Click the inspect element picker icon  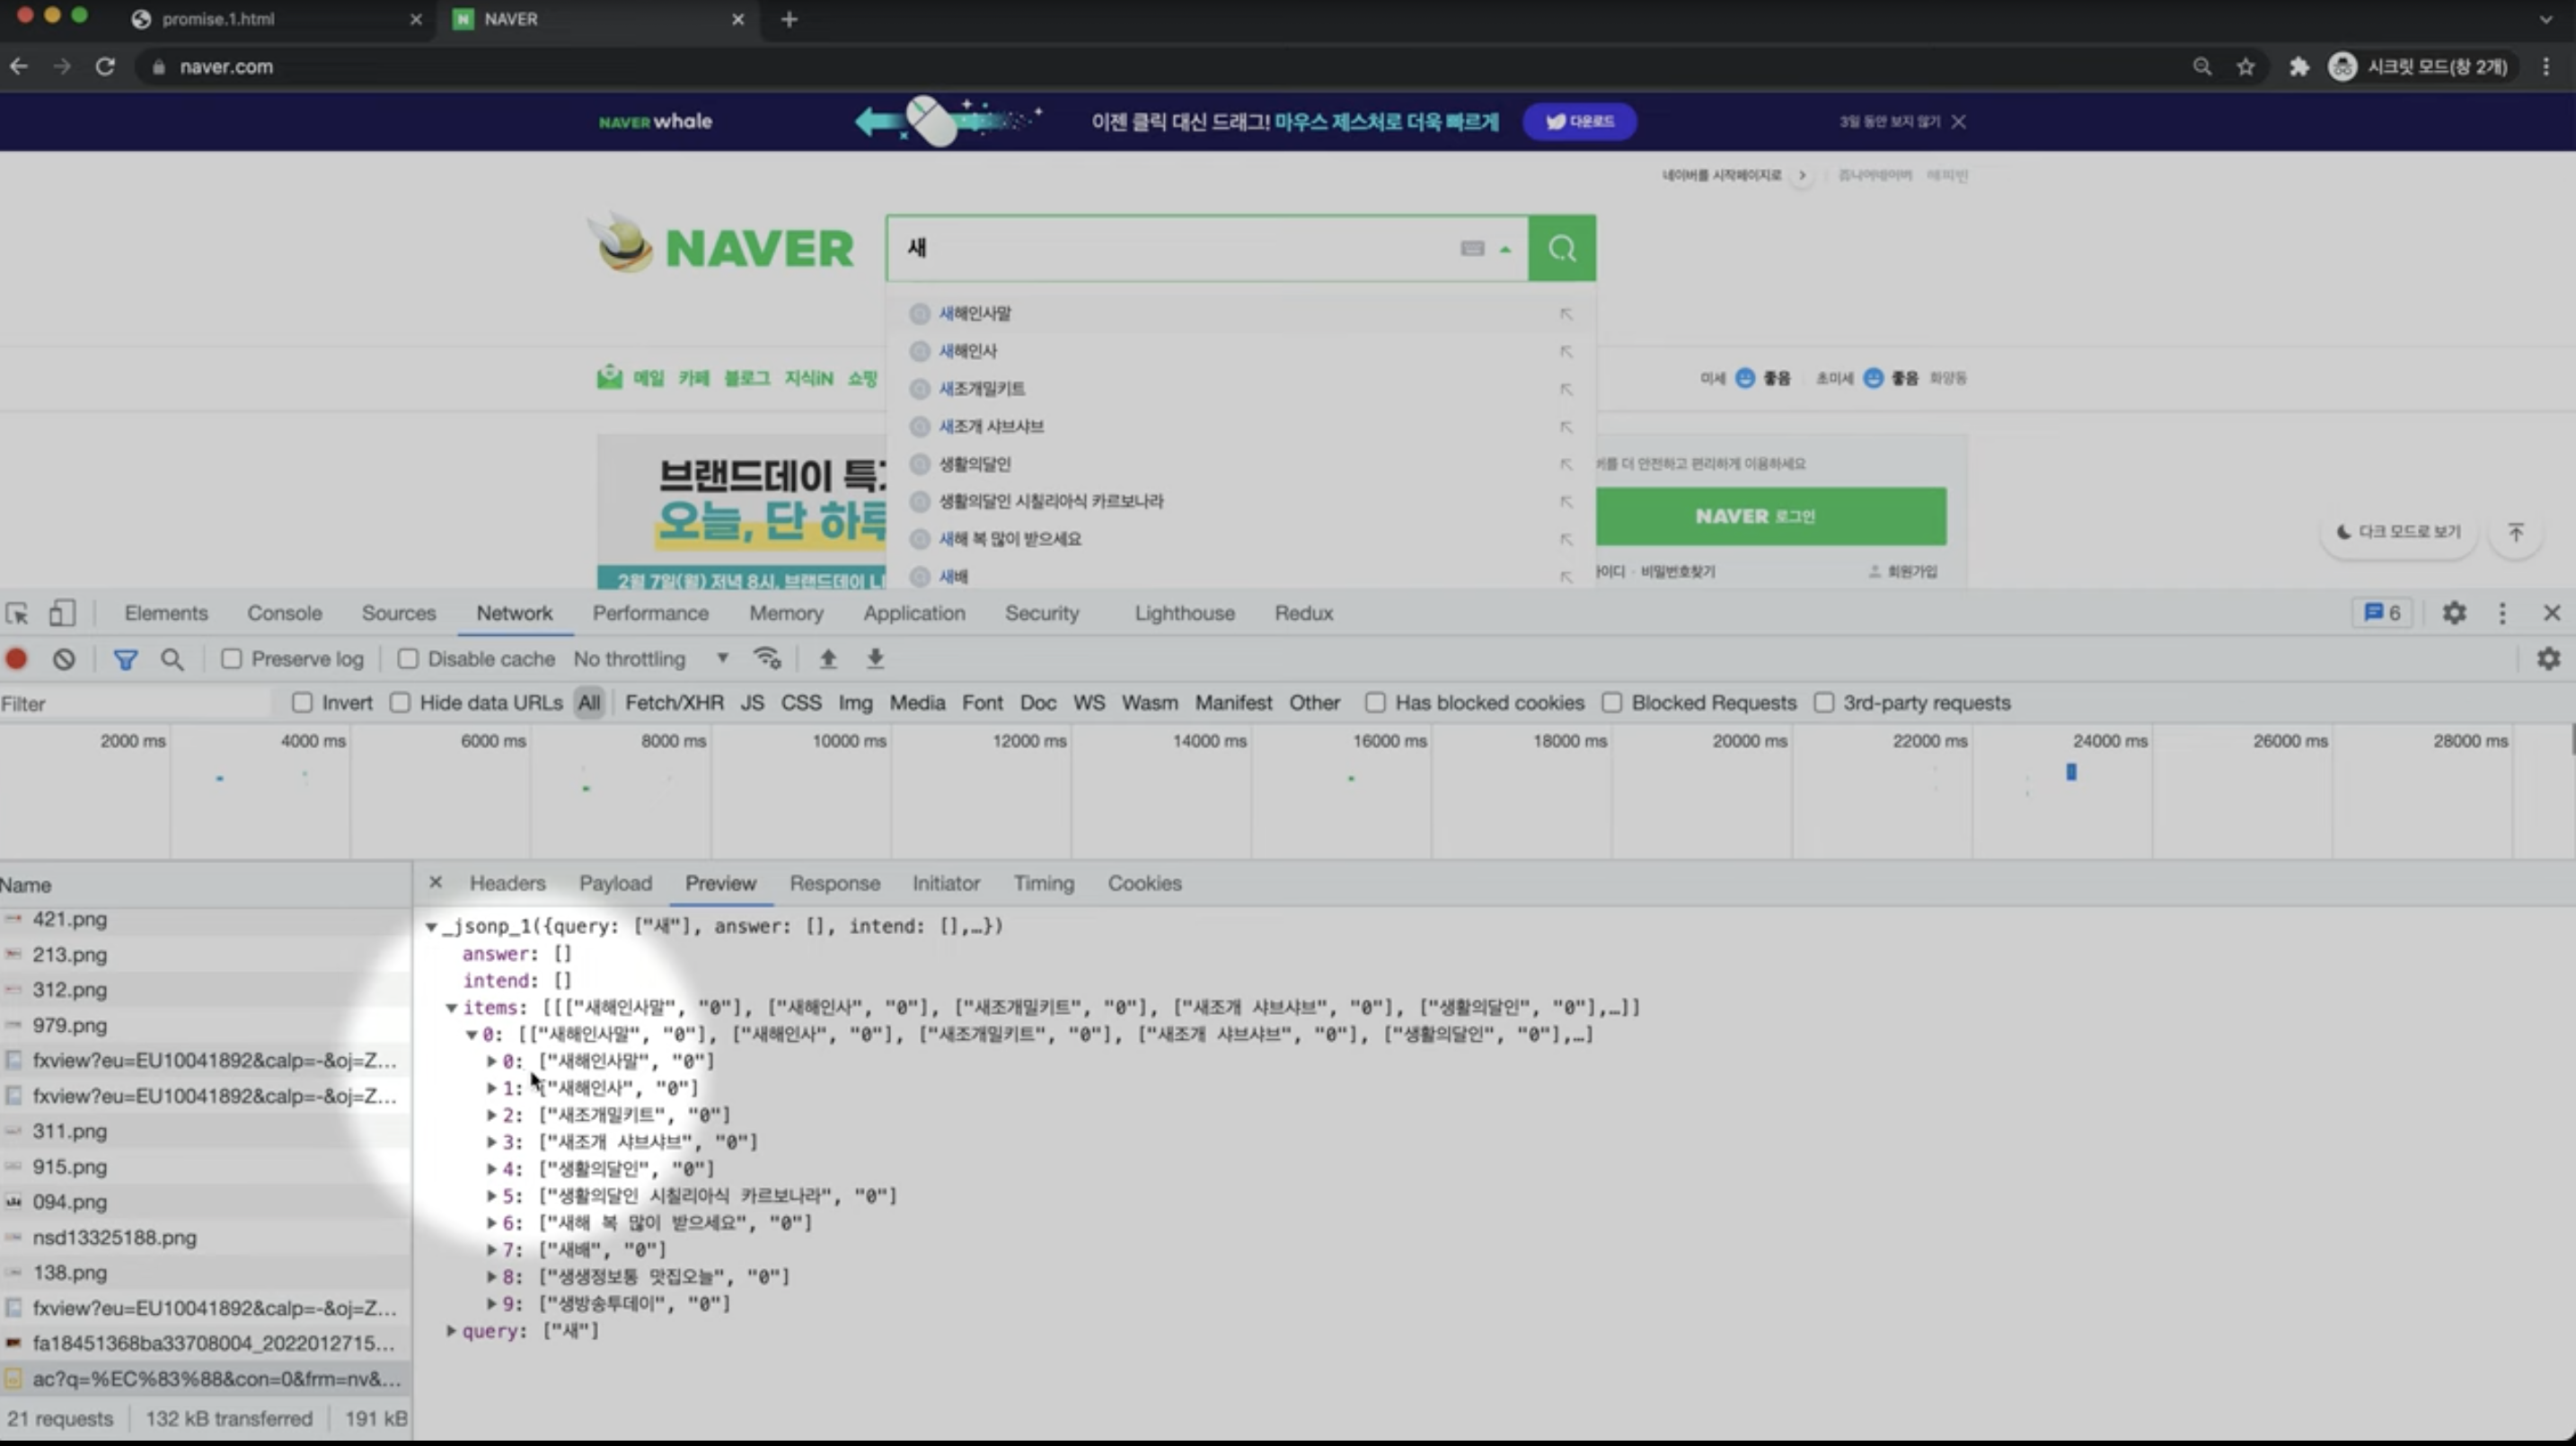(17, 613)
